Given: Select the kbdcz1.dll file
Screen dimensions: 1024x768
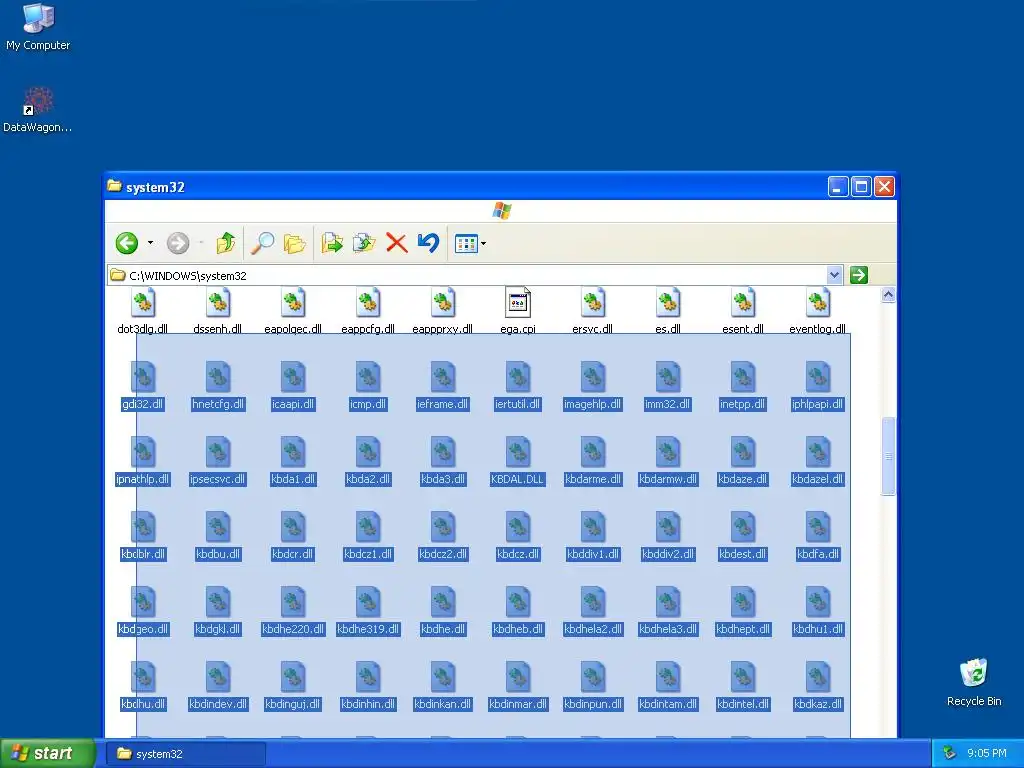Looking at the screenshot, I should click(x=368, y=537).
